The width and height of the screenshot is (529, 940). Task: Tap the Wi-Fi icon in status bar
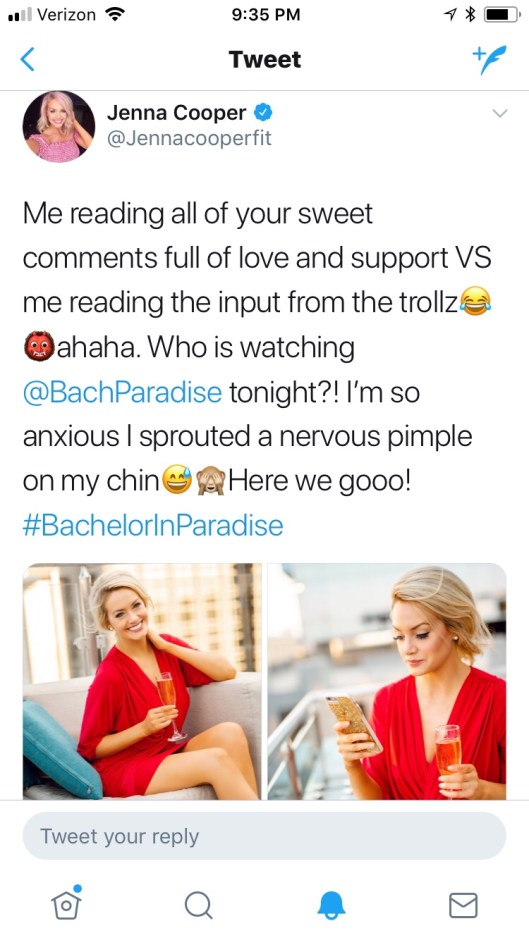click(114, 14)
